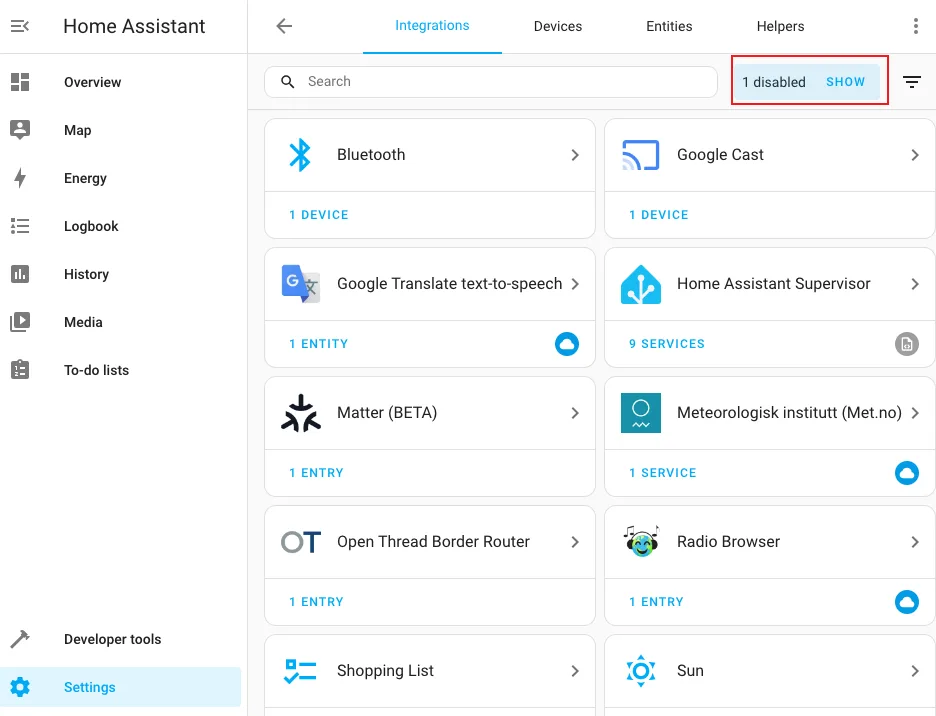Click the Home Assistant Supervisor logo
This screenshot has height=716, width=936.
(x=641, y=284)
